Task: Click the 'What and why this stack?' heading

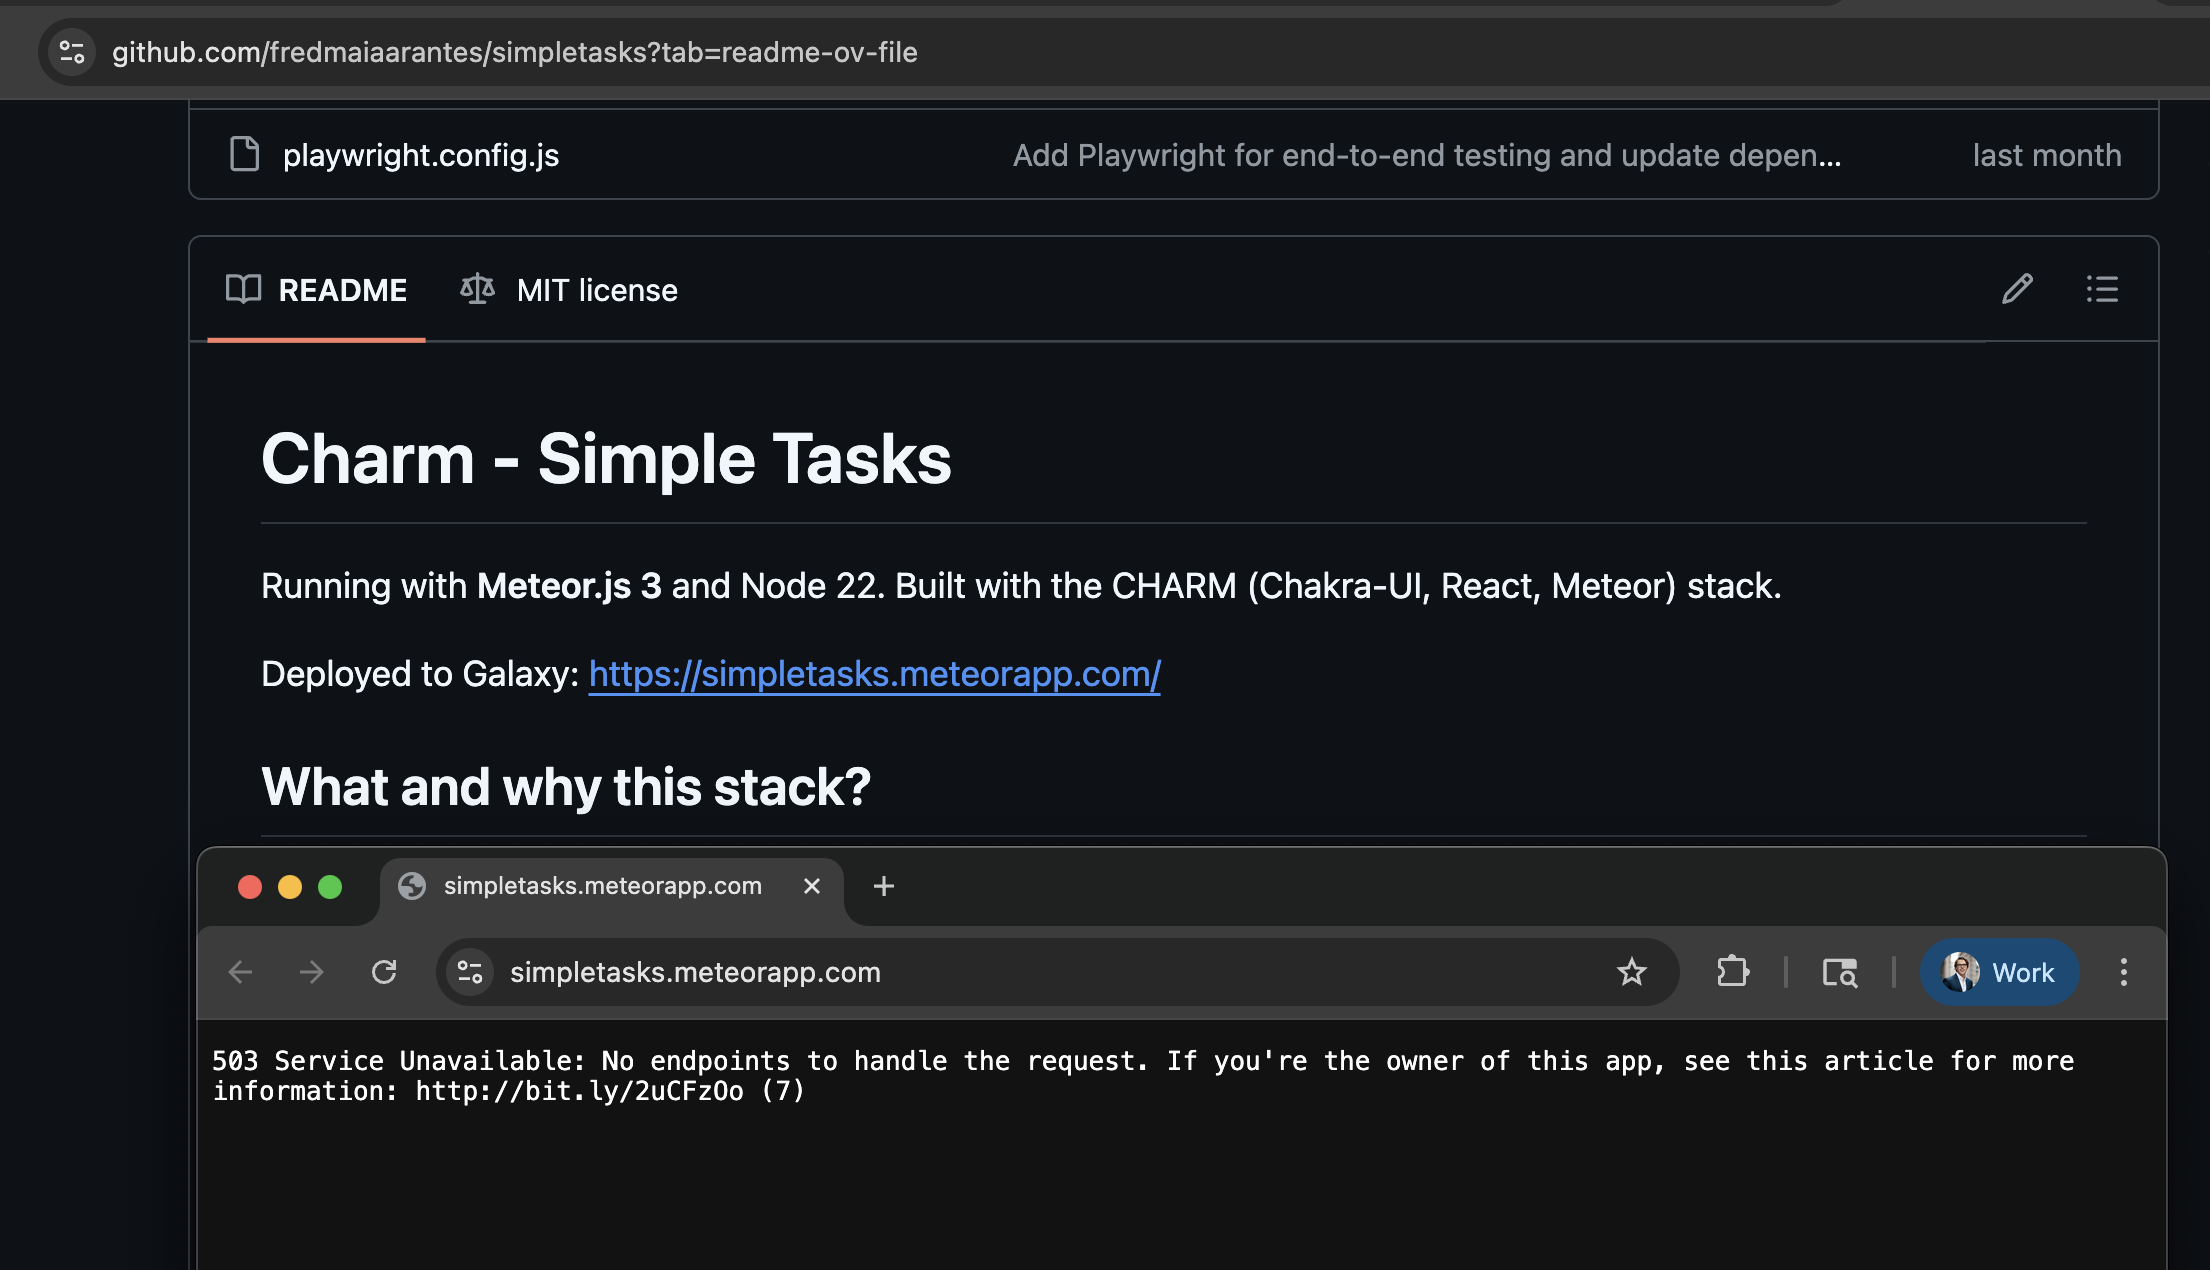Action: click(x=566, y=786)
